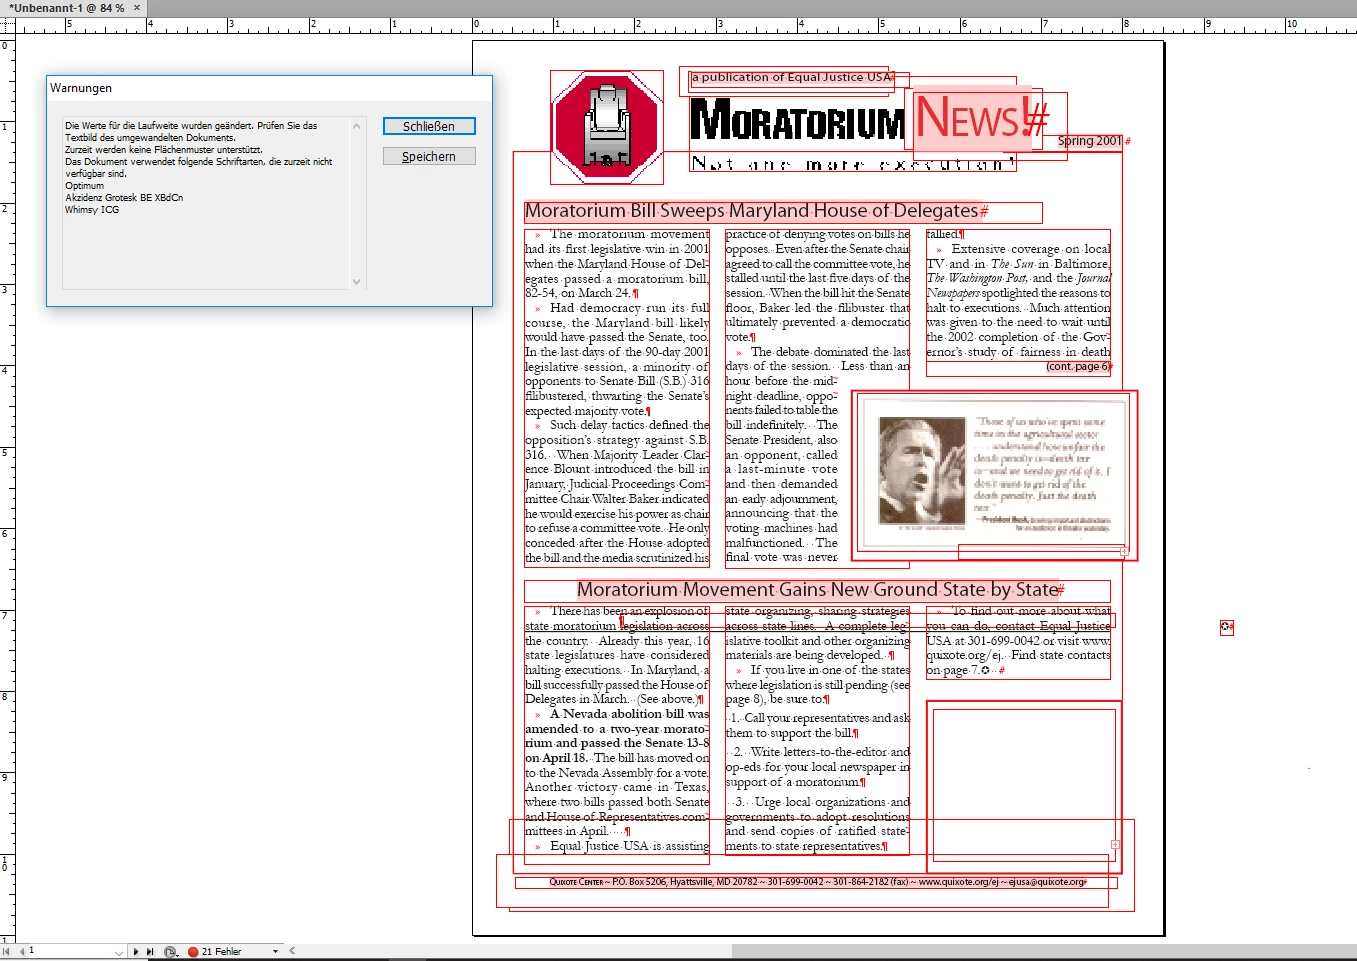Viewport: 1357px width, 961px height.
Task: Click the 'MORATORIUM' masthead title
Action: pos(798,121)
